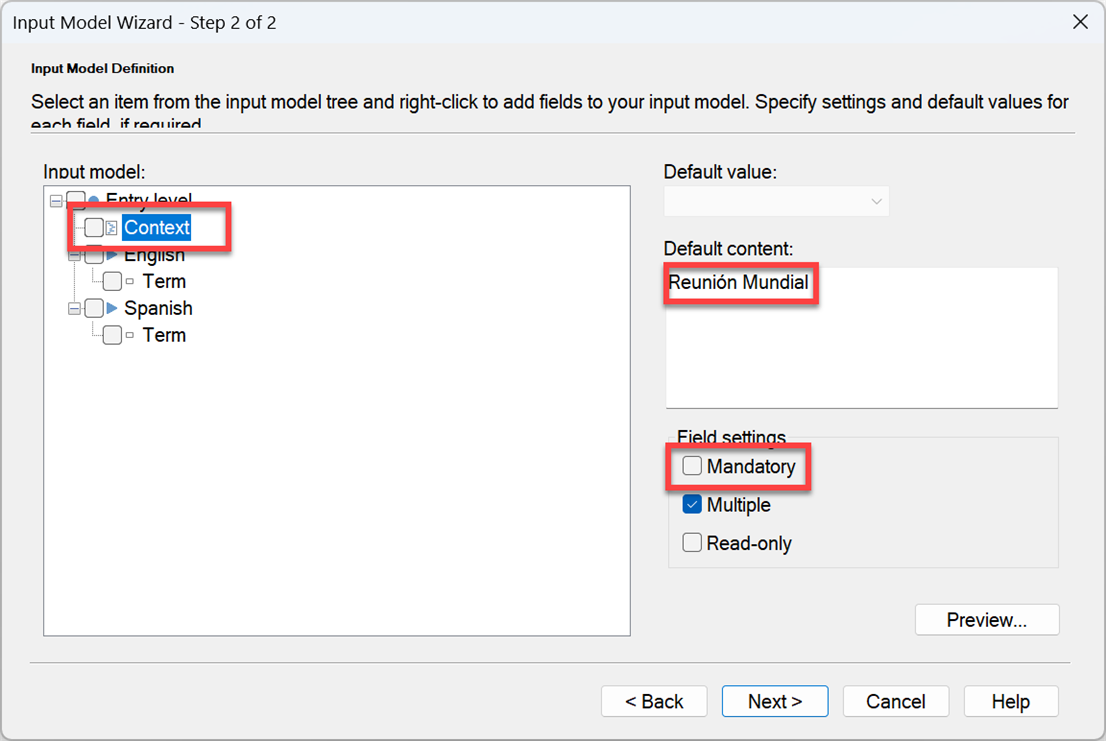
Task: Tick the Entry level checkbox
Action: [76, 201]
